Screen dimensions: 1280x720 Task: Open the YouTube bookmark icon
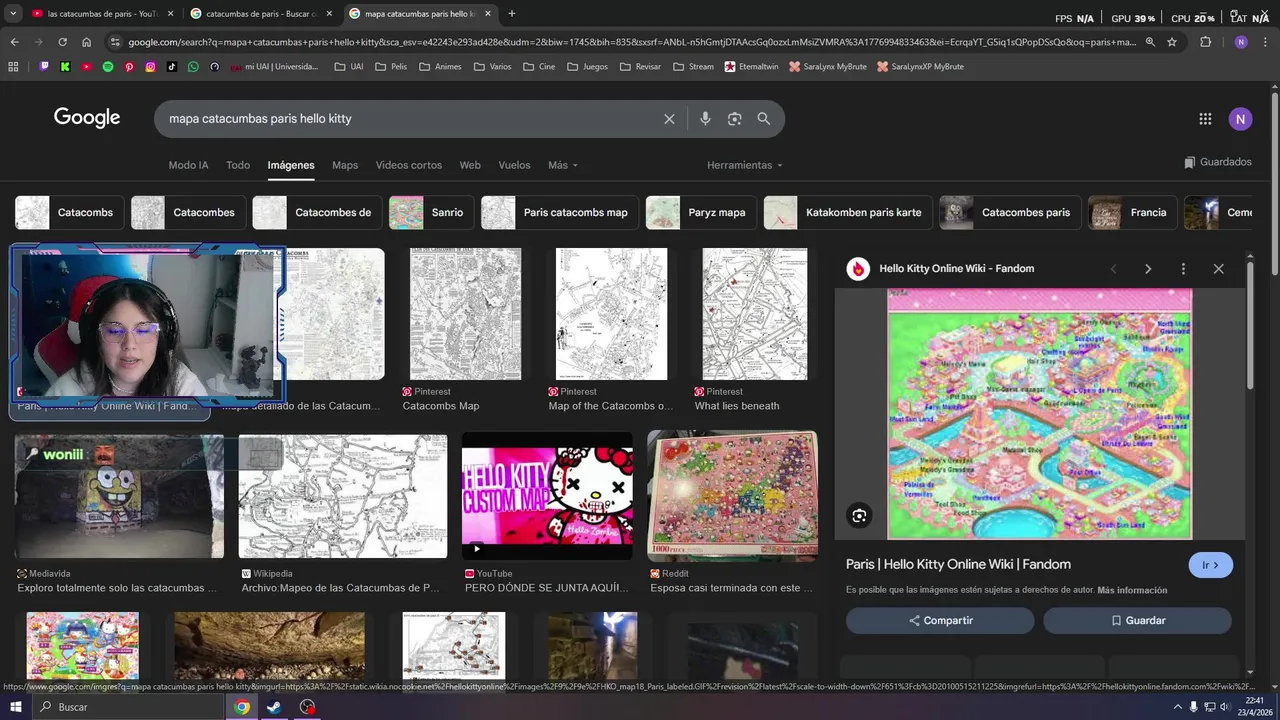(x=87, y=67)
